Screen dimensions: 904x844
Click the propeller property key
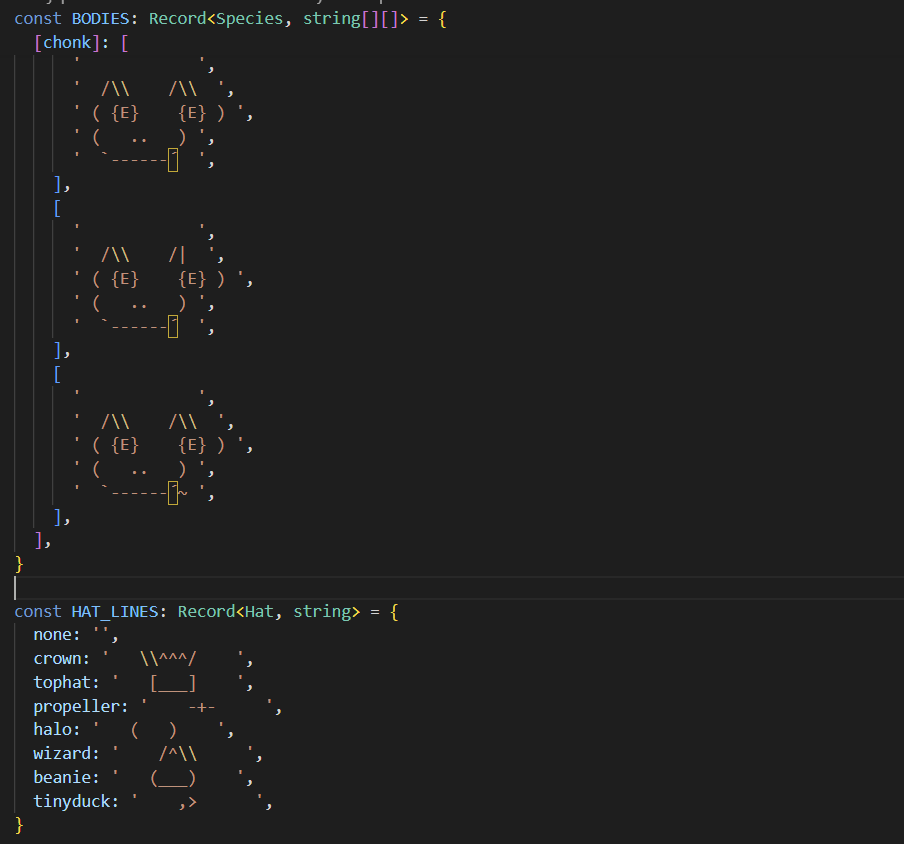[x=76, y=706]
